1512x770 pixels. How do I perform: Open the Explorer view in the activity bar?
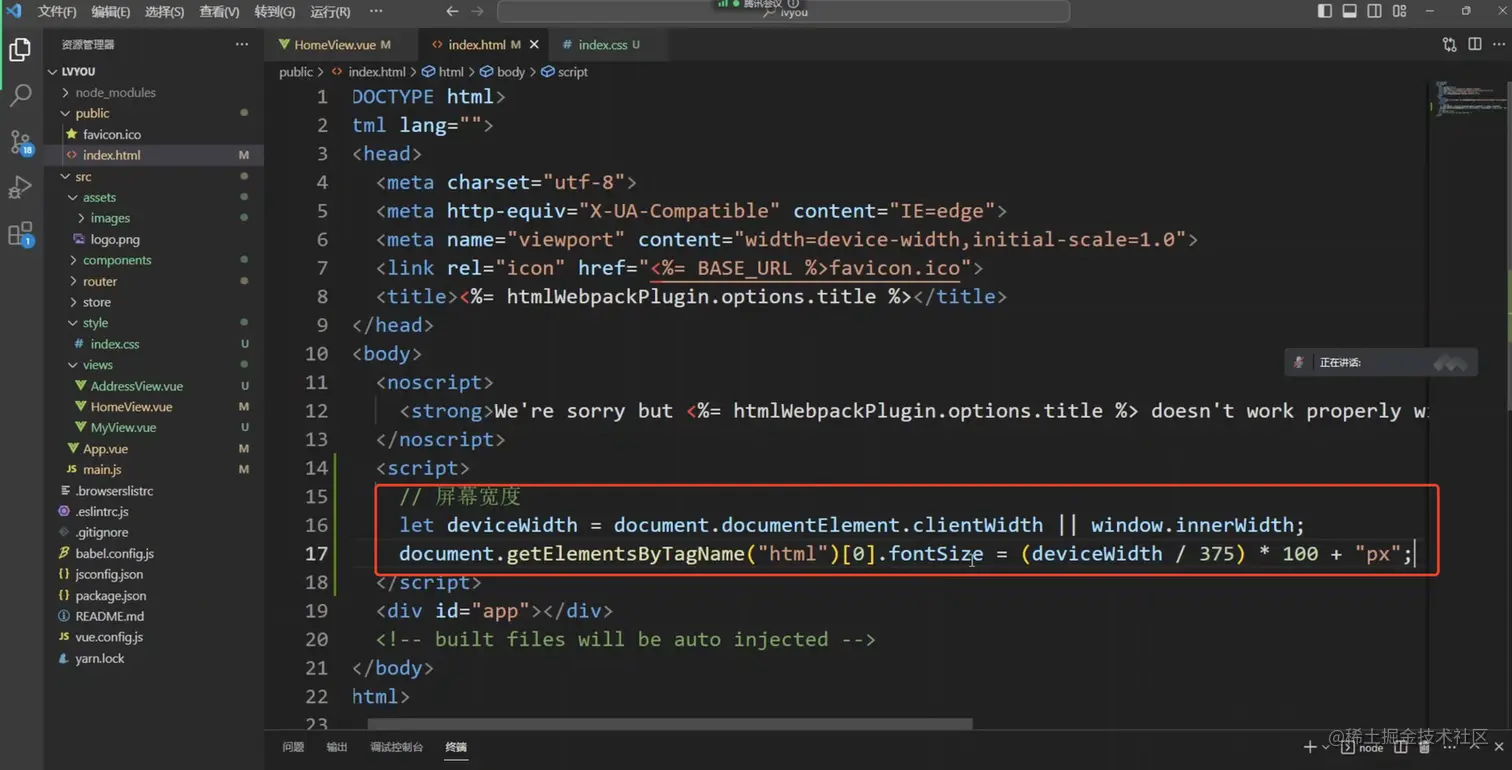tap(20, 49)
